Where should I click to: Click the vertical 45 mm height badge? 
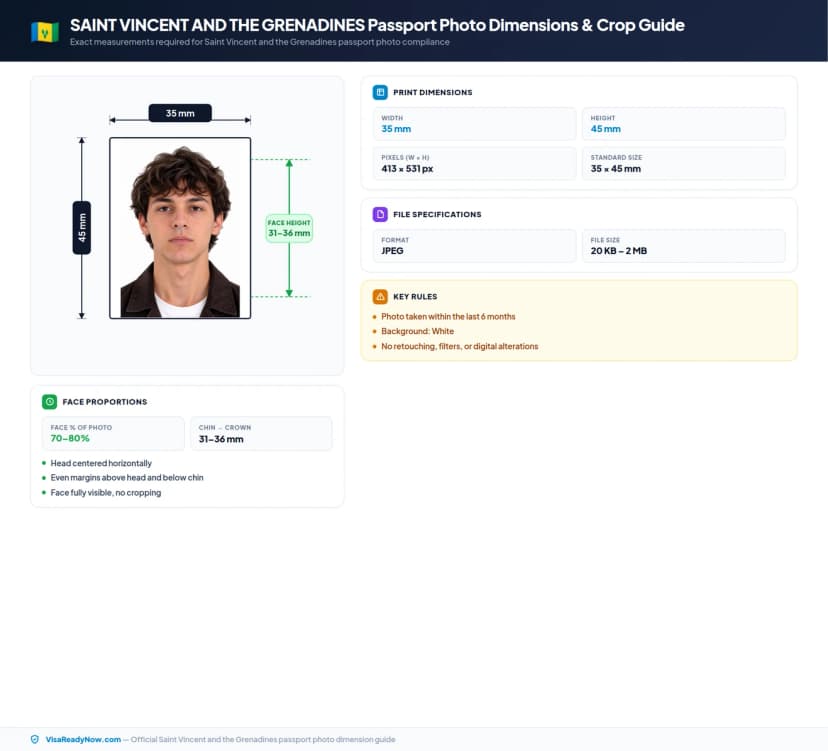click(x=82, y=228)
